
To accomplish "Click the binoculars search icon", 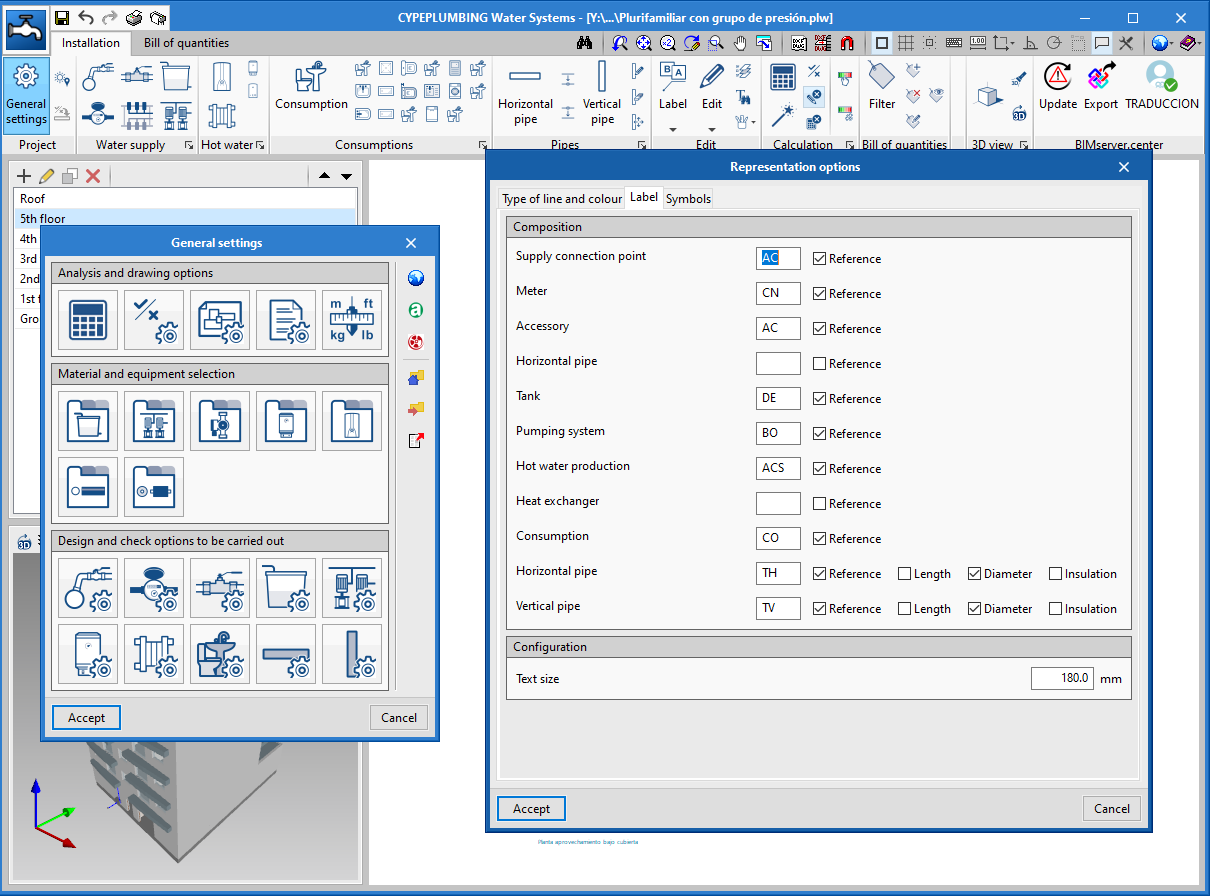I will [x=586, y=43].
